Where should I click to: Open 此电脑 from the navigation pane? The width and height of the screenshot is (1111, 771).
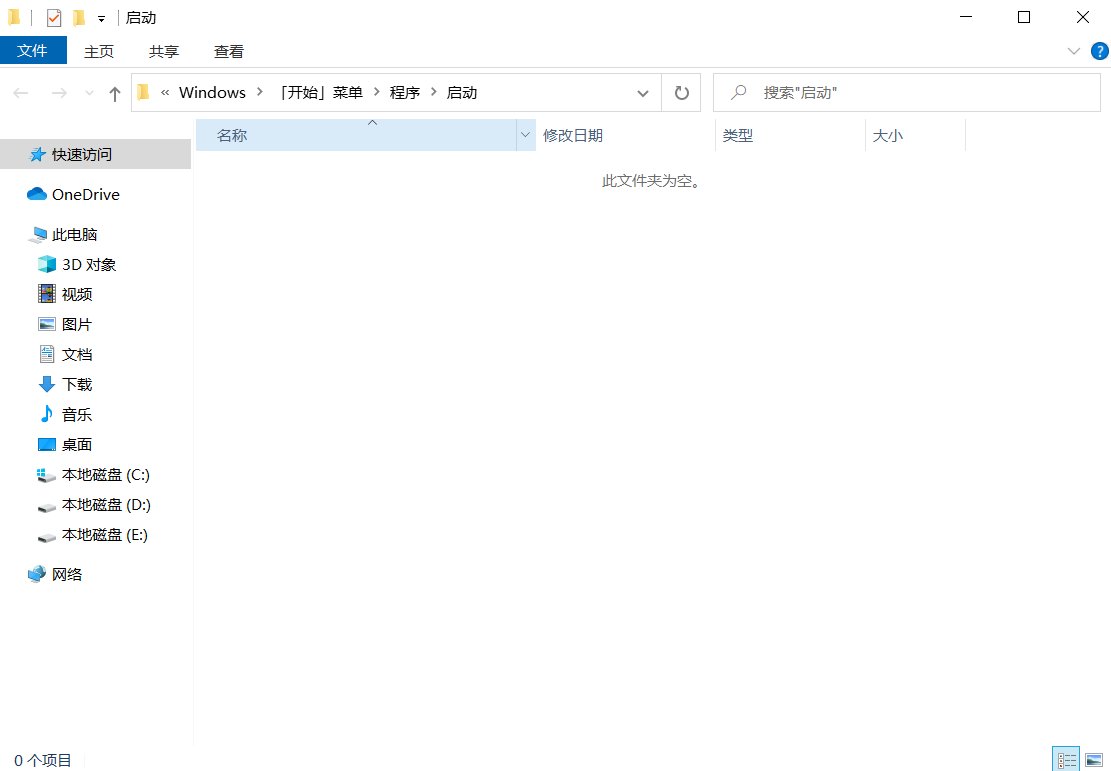(75, 234)
